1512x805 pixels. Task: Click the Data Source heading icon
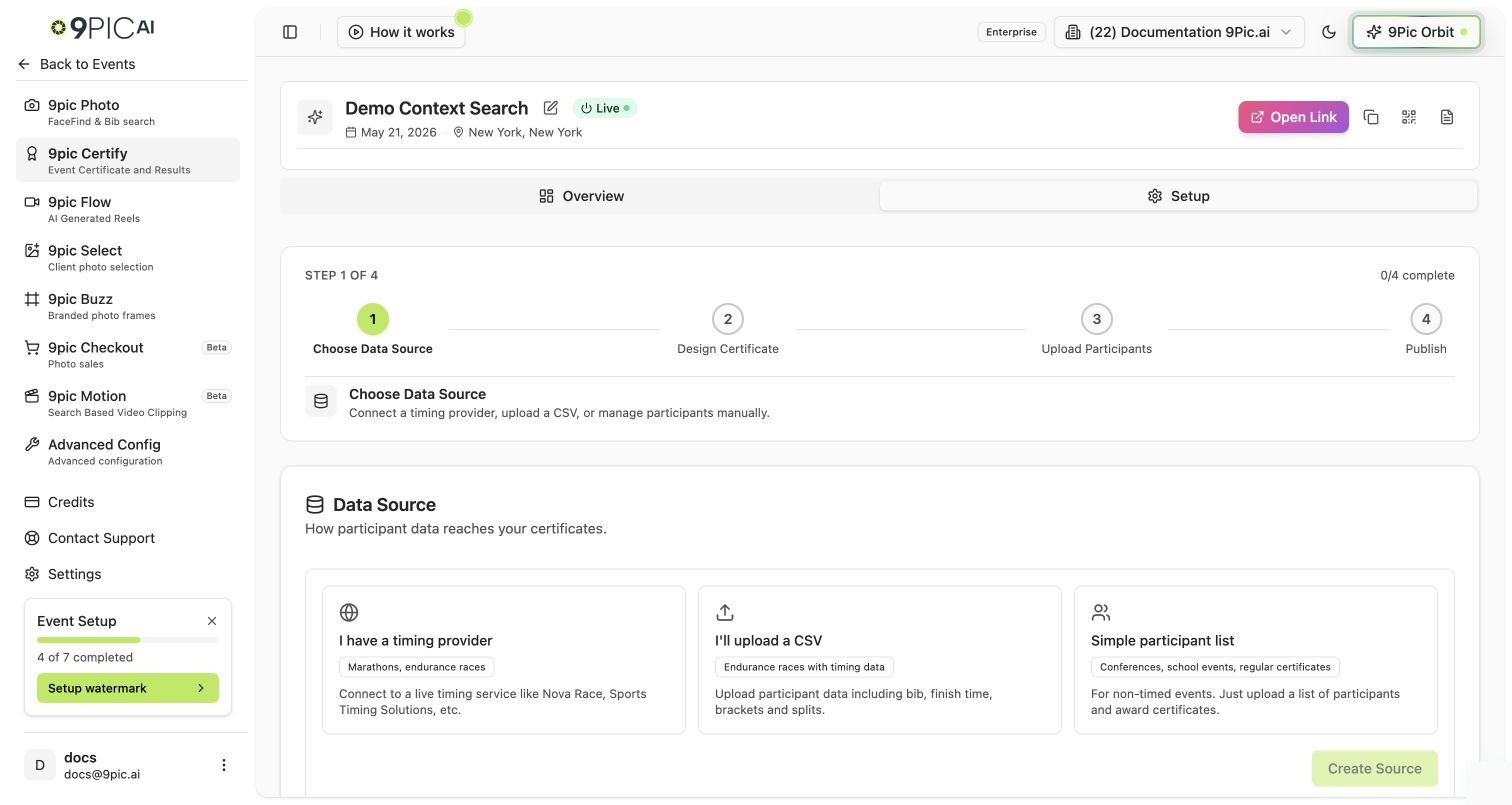tap(315, 505)
